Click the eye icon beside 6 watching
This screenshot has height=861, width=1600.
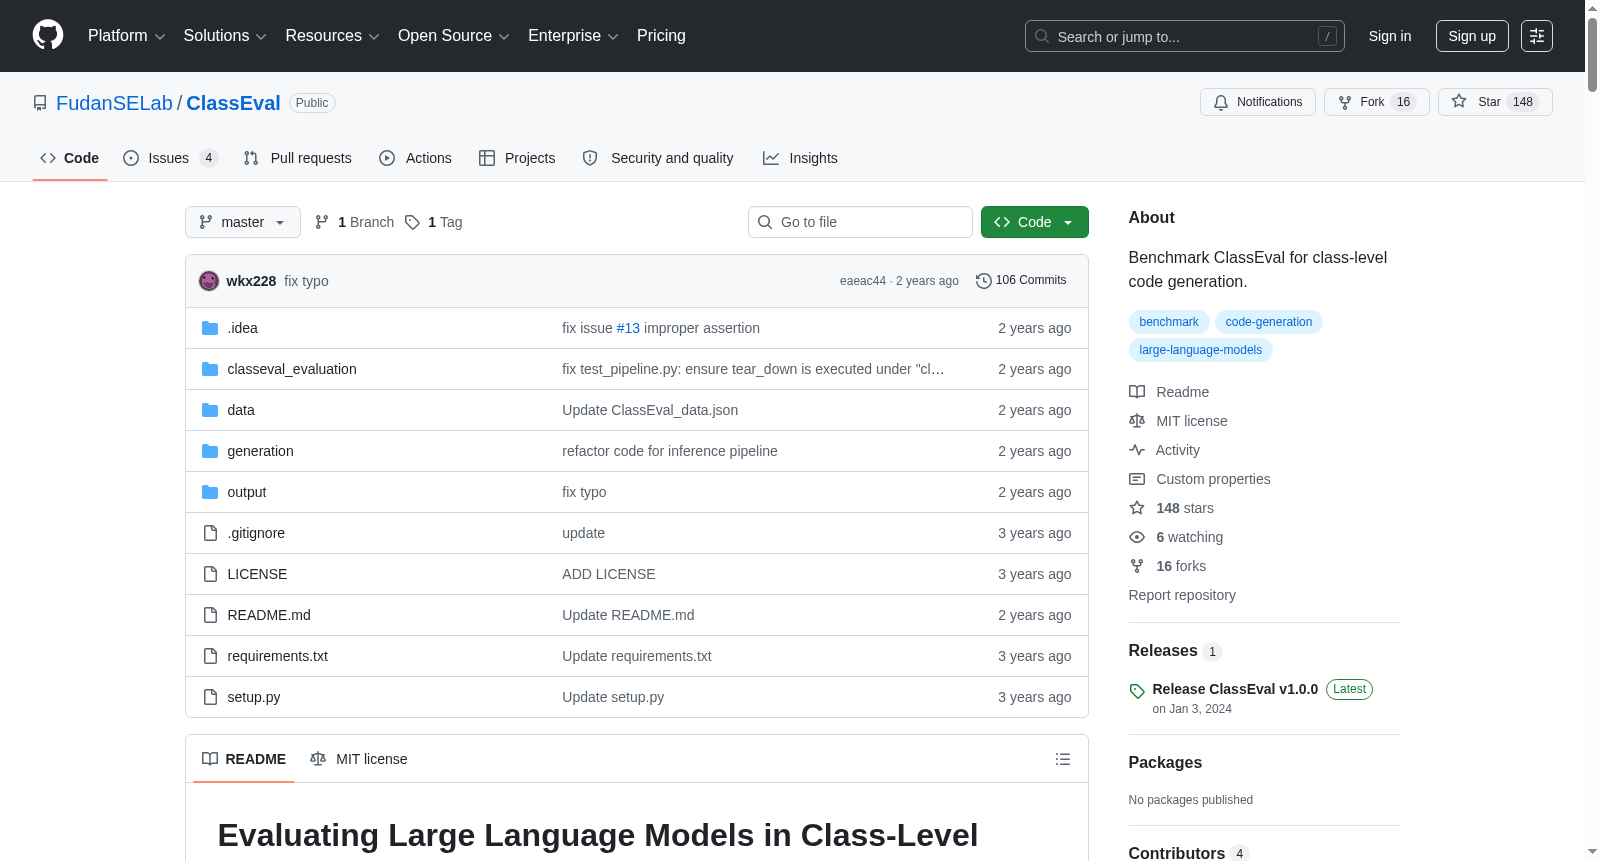pyautogui.click(x=1137, y=537)
